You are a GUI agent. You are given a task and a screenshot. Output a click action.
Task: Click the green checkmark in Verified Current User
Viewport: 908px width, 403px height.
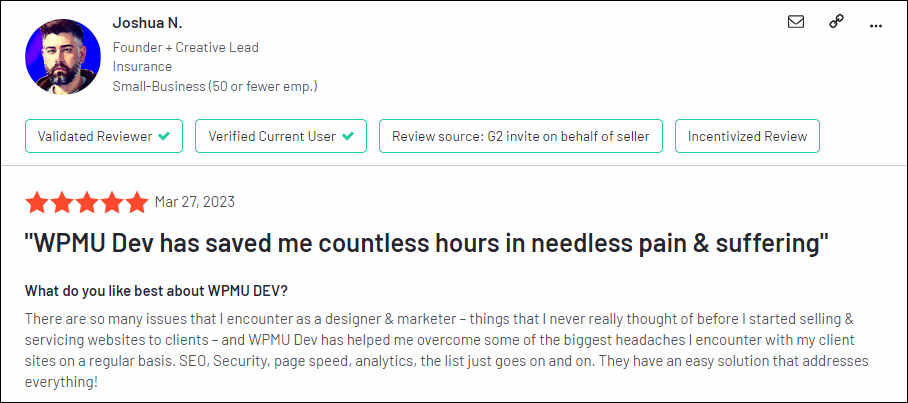348,137
